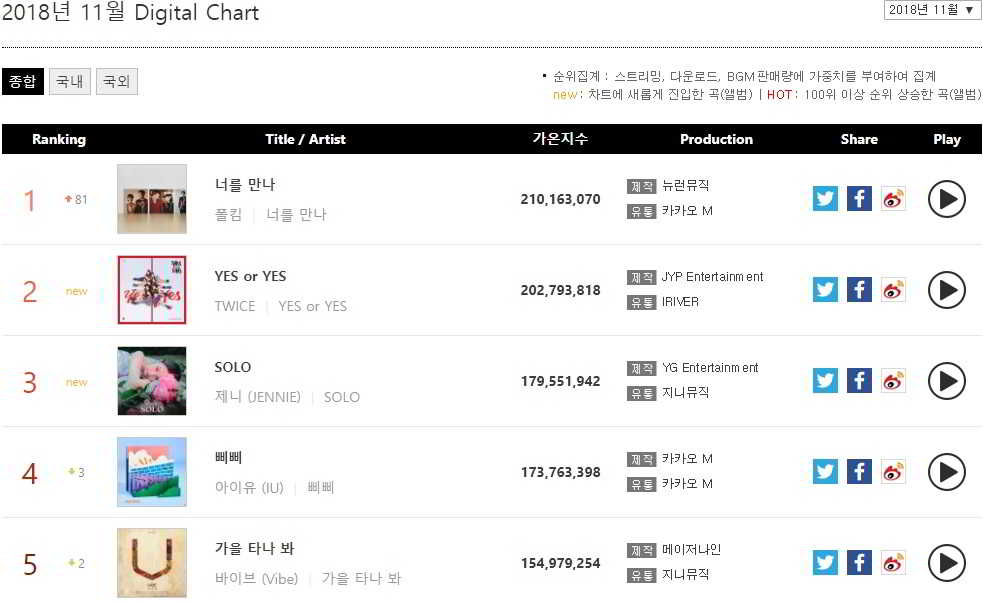
Task: Play the rank 1 song 너를 만나
Action: (x=946, y=199)
